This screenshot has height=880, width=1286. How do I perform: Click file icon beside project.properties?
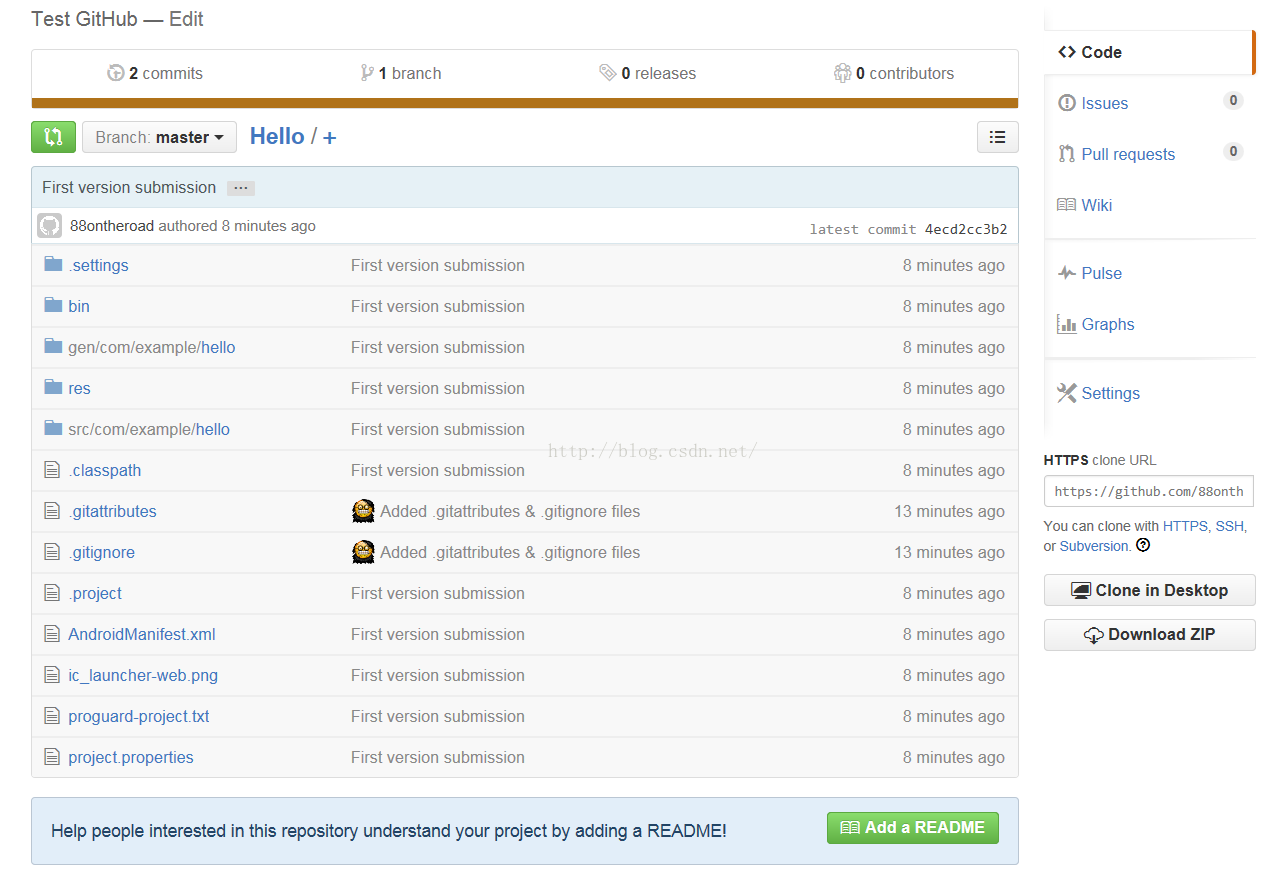coord(53,757)
